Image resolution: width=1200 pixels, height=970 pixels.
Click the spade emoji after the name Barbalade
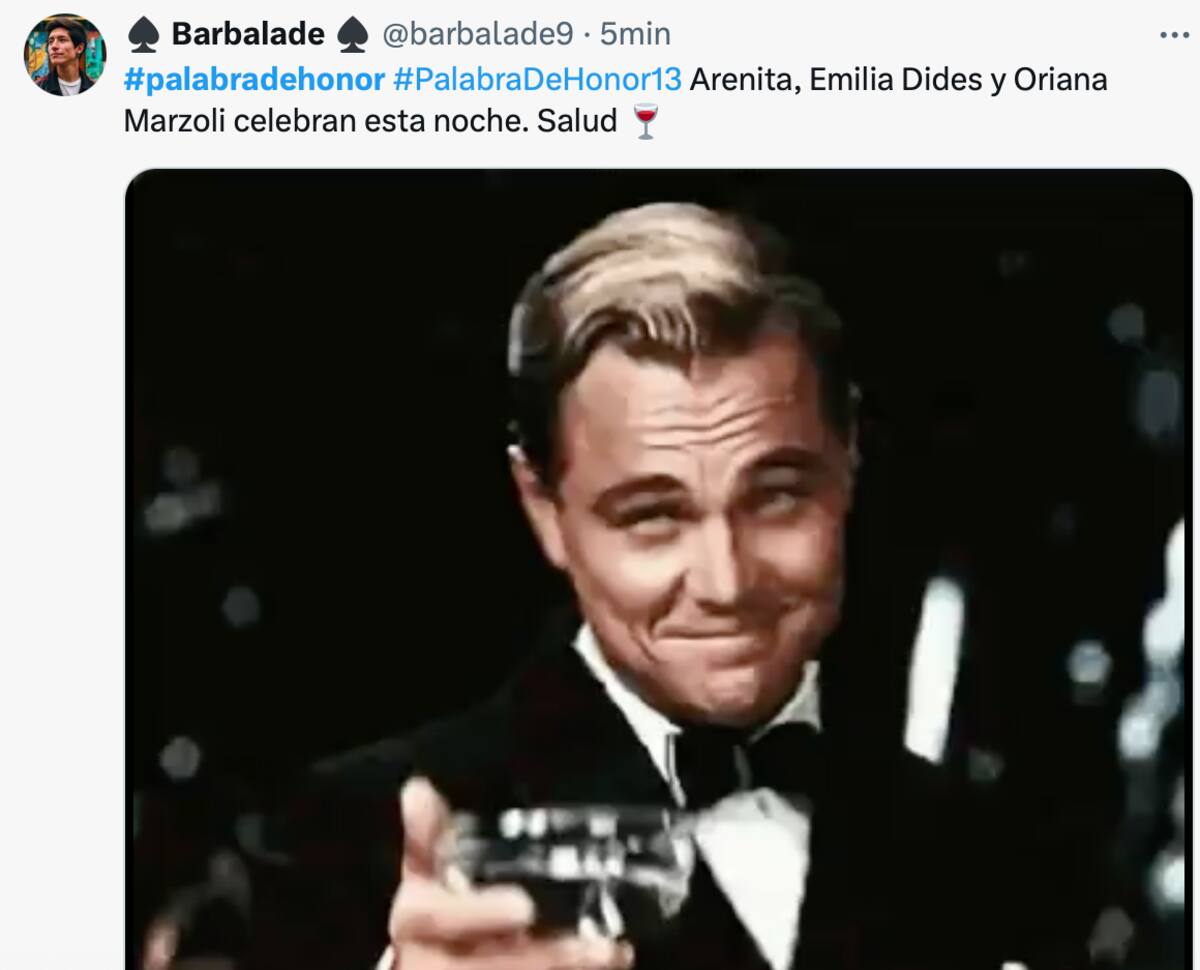point(352,35)
